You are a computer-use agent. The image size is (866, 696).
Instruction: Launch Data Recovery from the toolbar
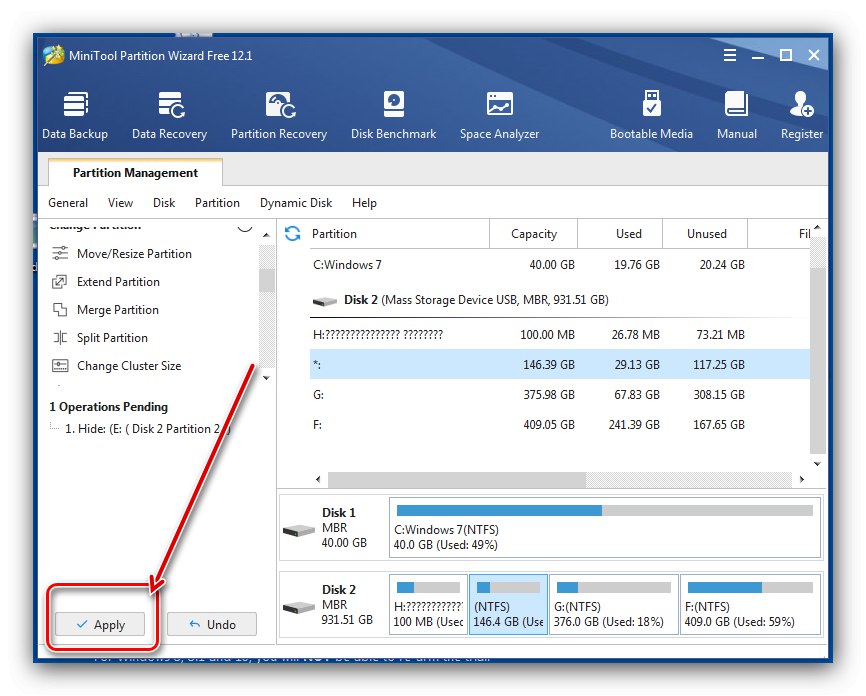click(169, 115)
